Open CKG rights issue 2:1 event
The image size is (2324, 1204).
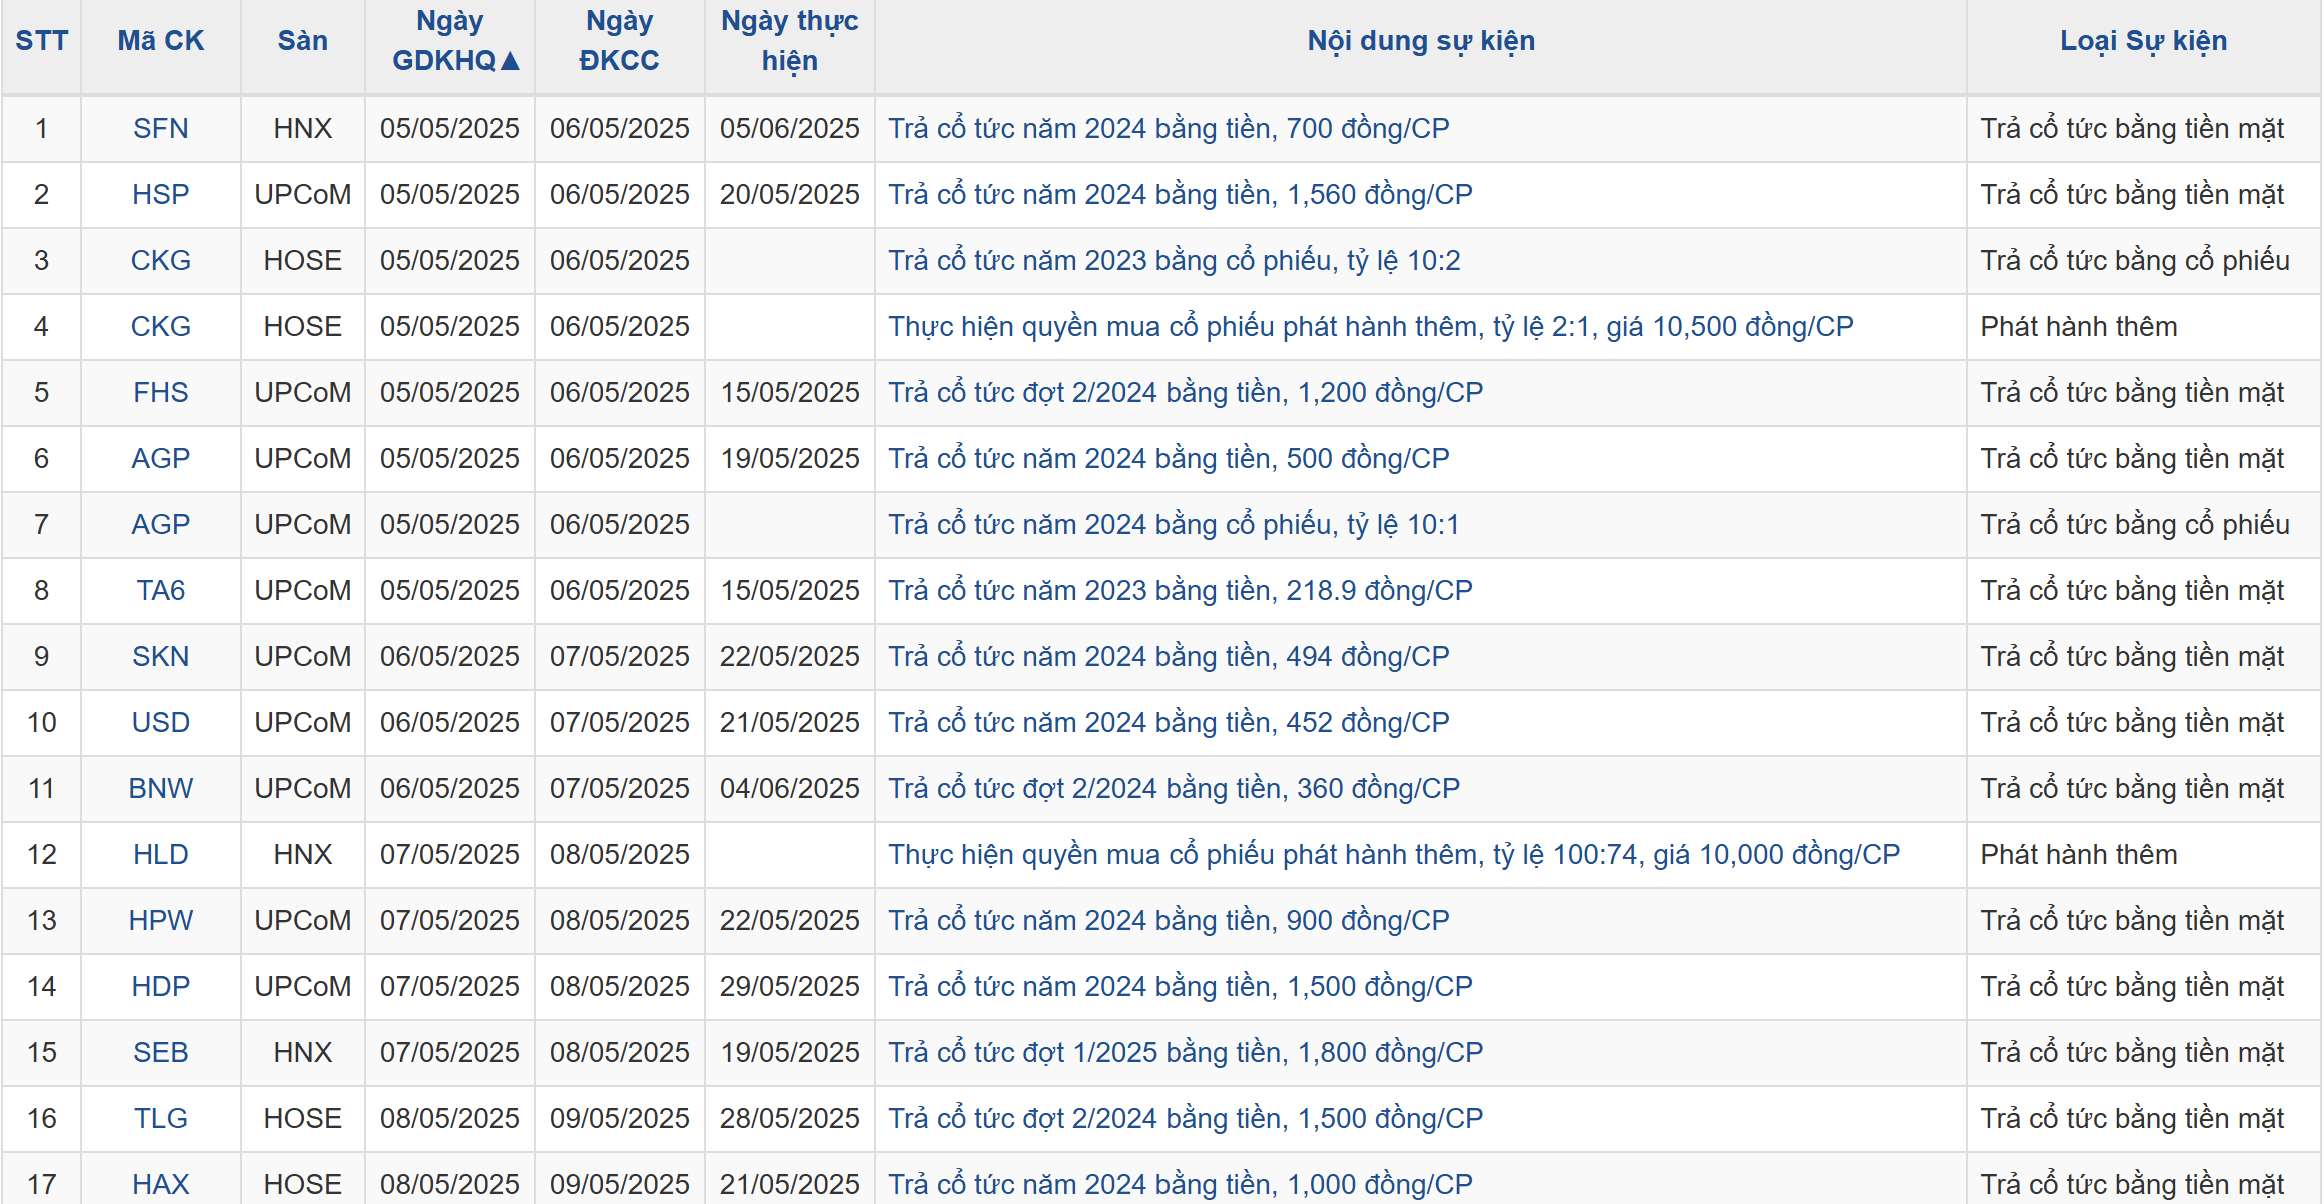point(1370,327)
